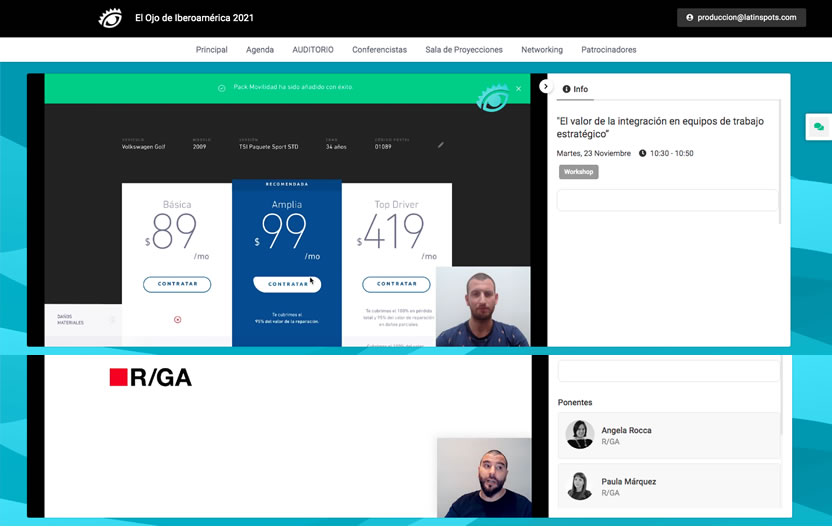Collapse side panel with the chevron arrow
832x527 pixels.
click(x=546, y=87)
